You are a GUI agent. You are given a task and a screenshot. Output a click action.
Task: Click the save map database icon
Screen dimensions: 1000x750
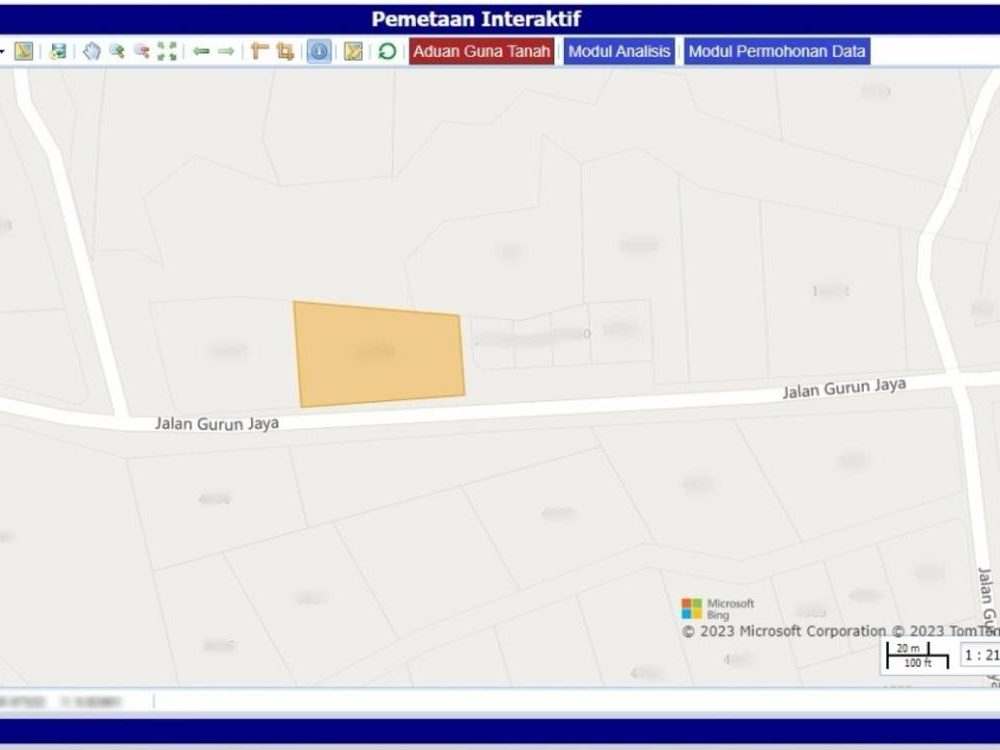coord(58,51)
